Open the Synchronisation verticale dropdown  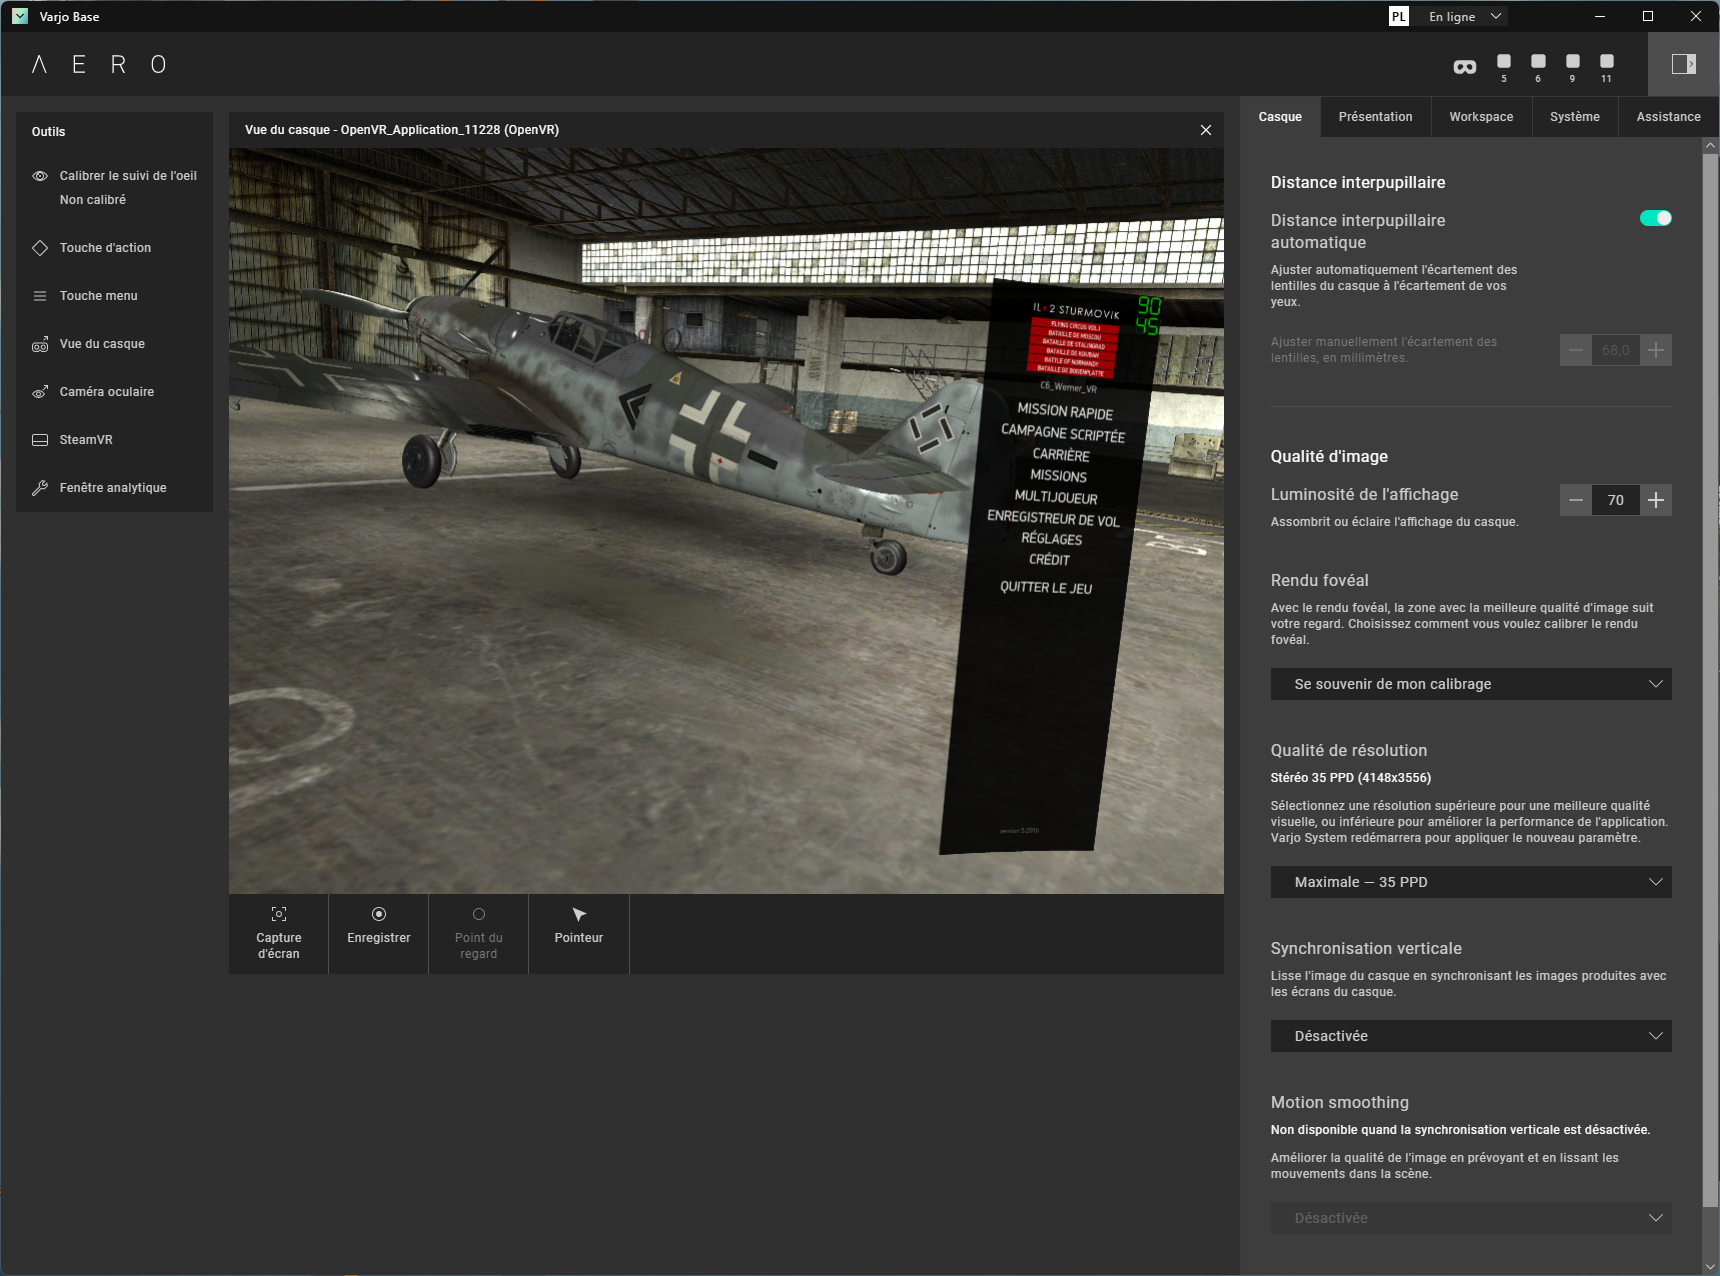click(1470, 1036)
